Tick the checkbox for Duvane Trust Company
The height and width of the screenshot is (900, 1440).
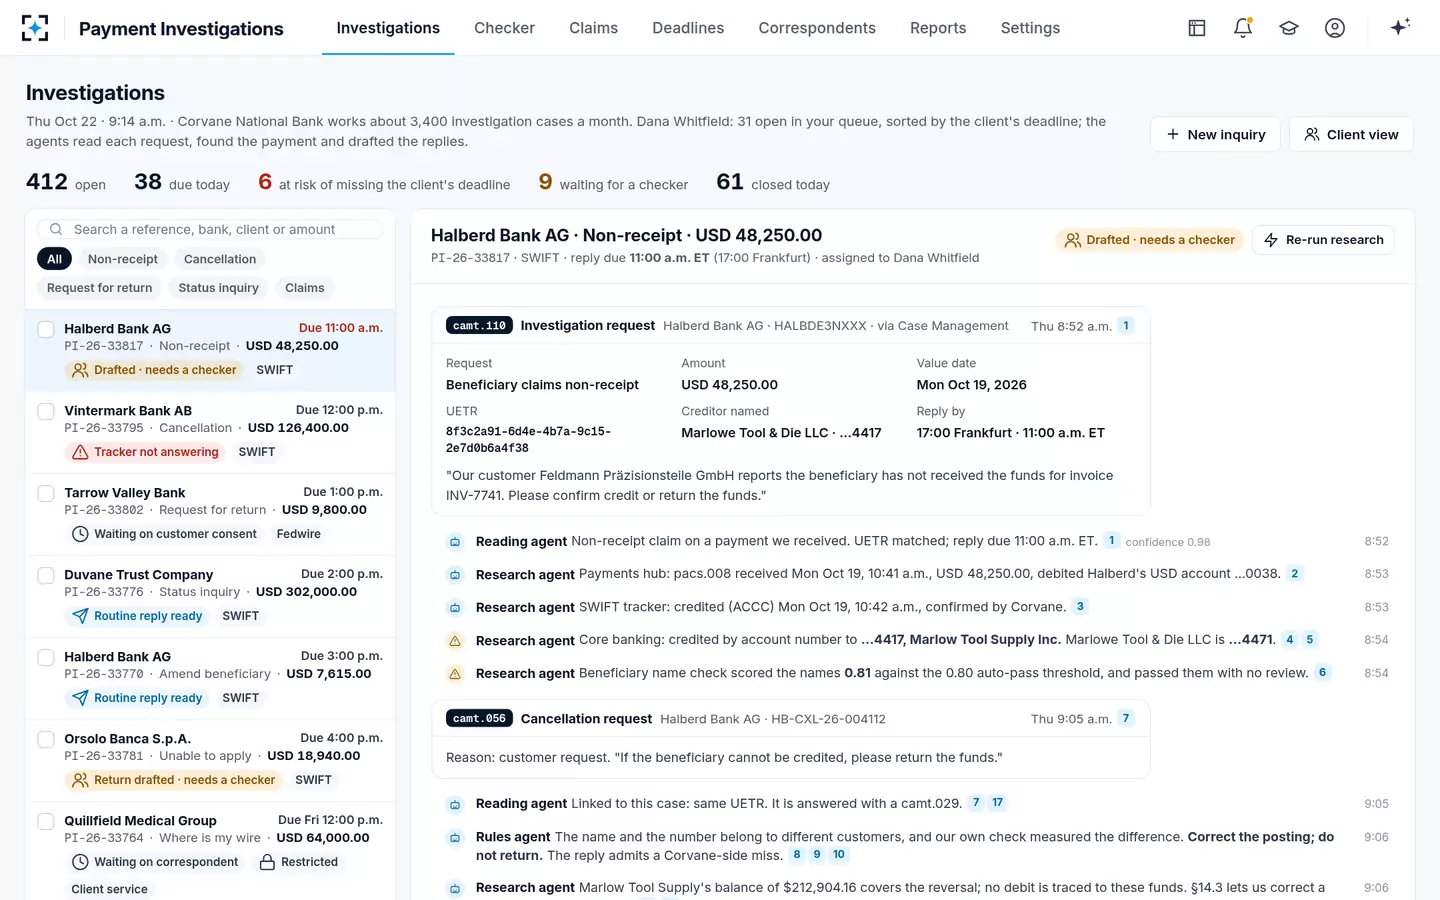point(46,576)
